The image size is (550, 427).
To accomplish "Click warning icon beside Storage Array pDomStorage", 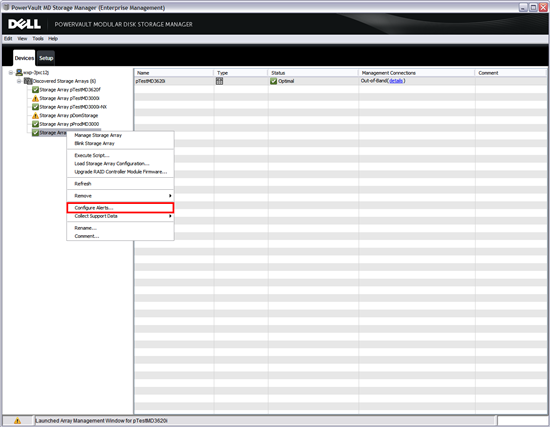I will [x=35, y=115].
